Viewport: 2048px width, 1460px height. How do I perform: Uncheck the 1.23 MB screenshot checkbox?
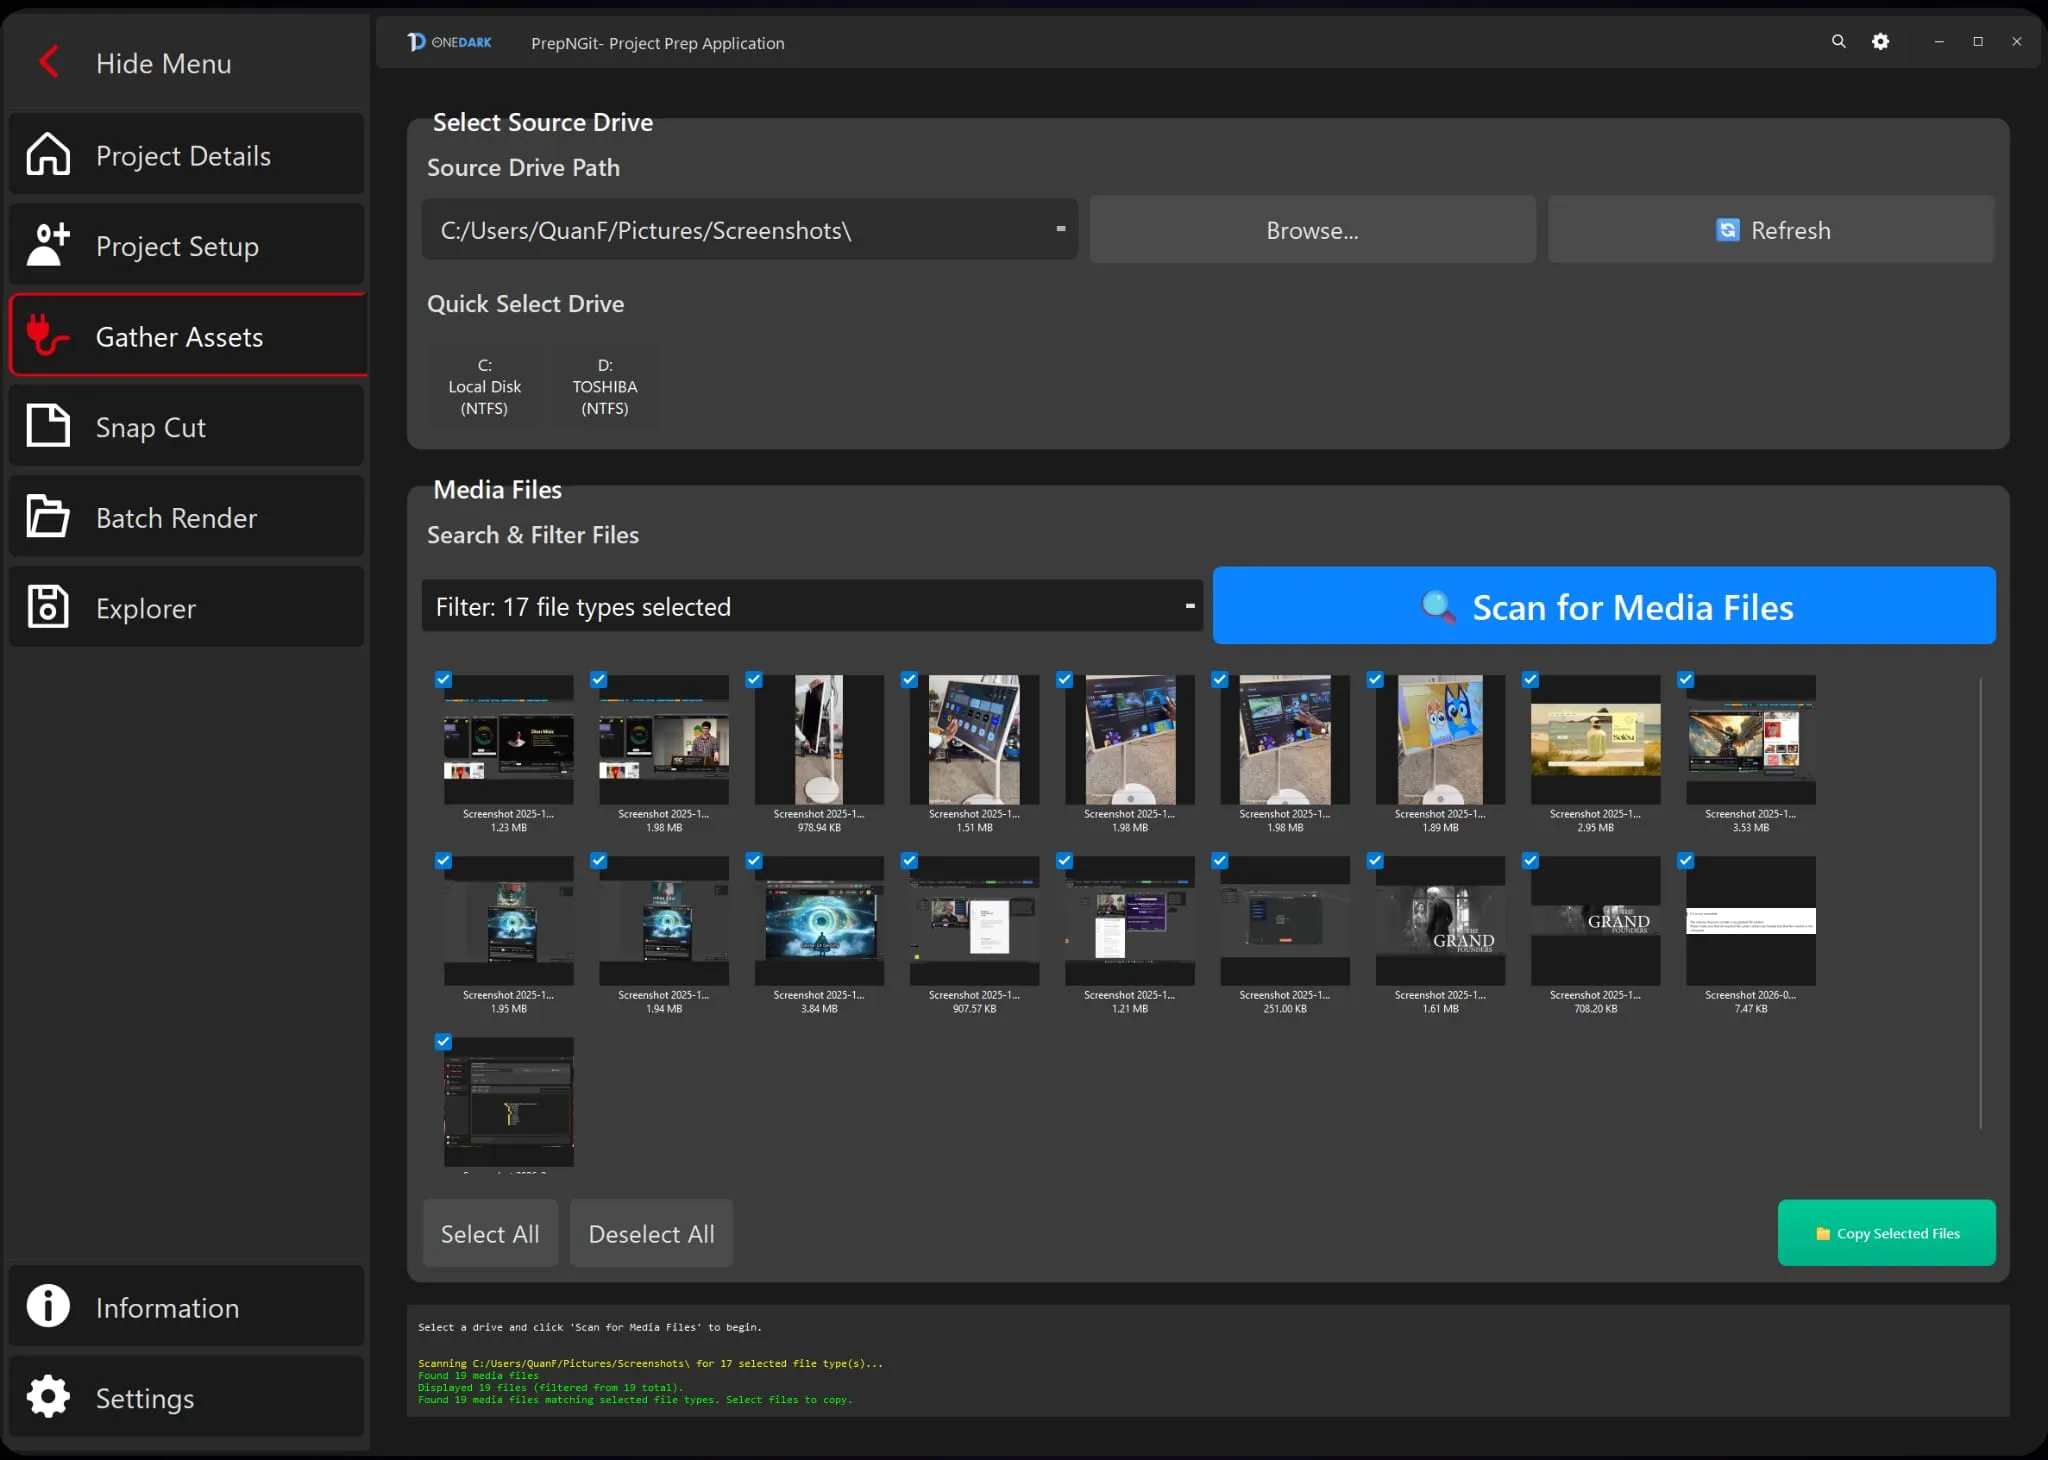(x=443, y=680)
